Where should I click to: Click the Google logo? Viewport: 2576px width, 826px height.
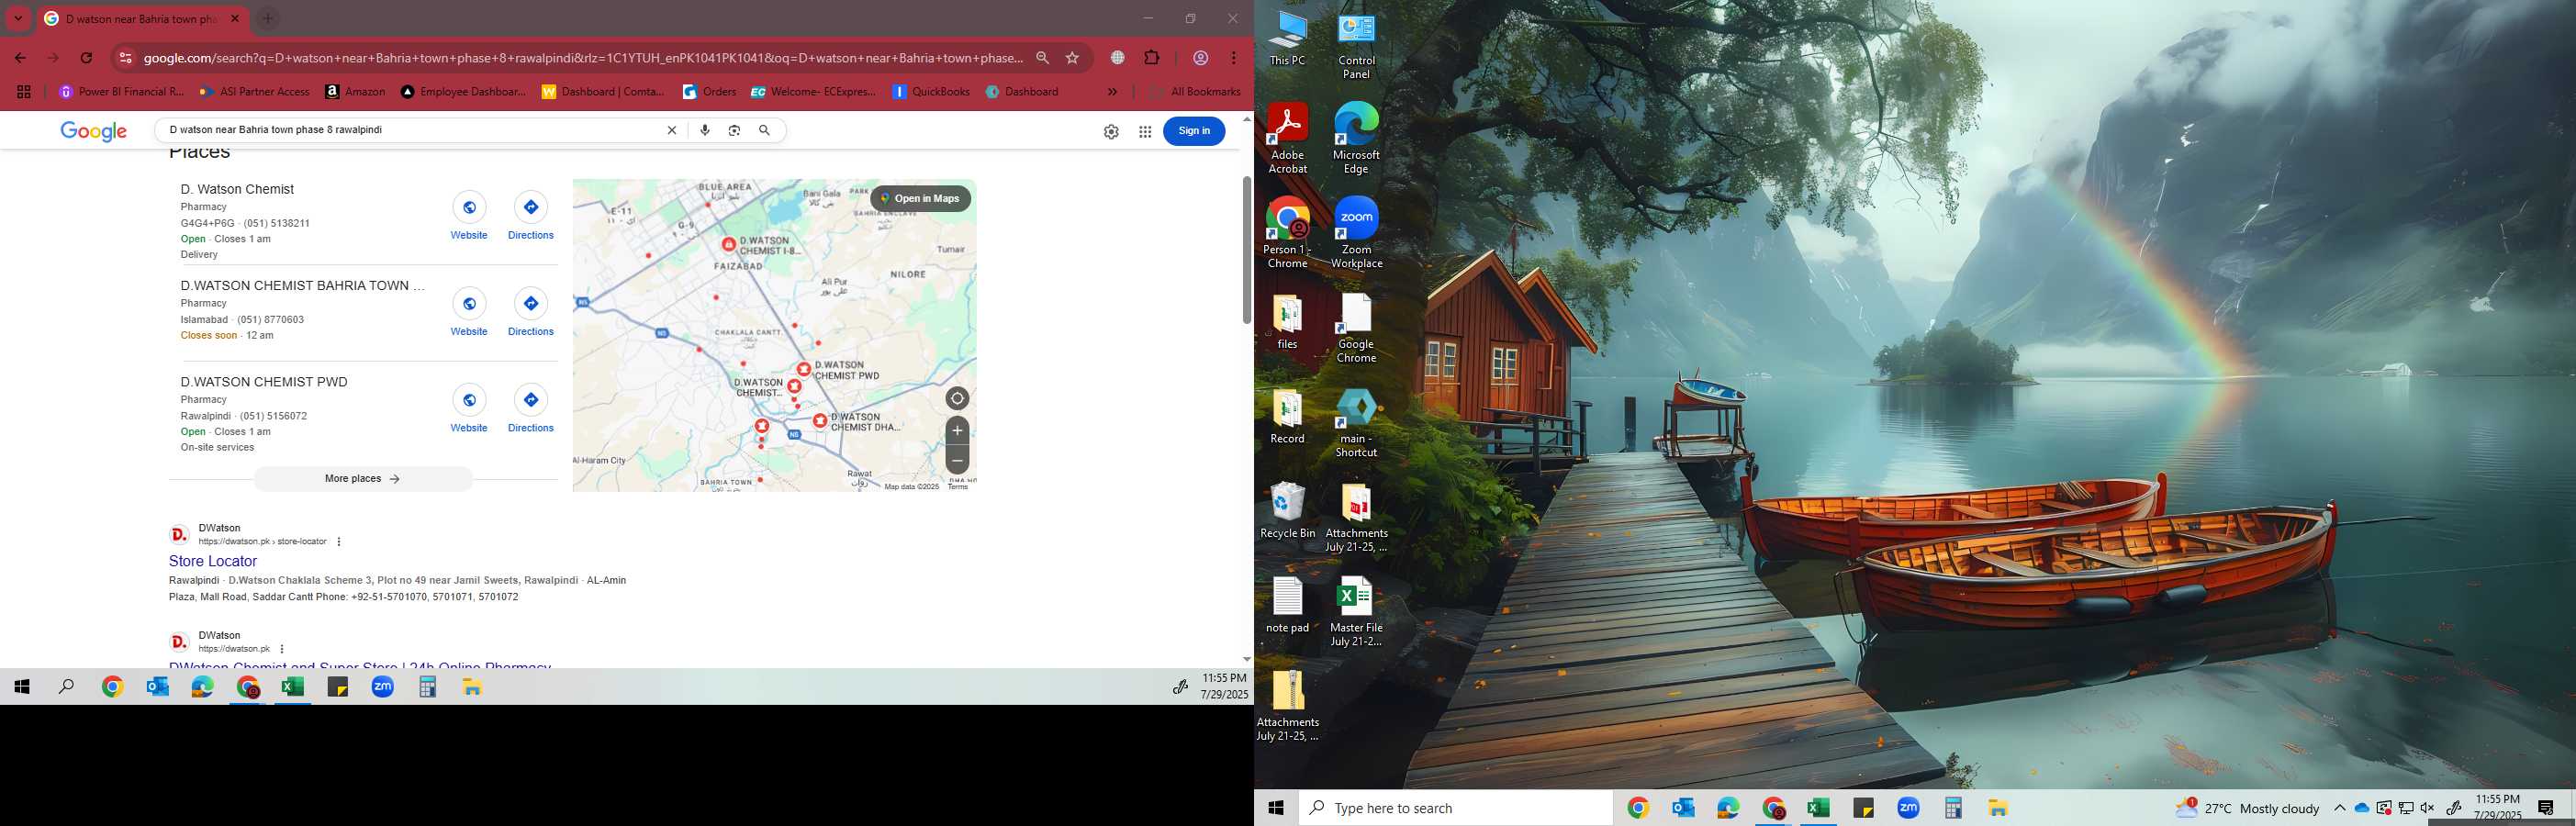pyautogui.click(x=94, y=131)
